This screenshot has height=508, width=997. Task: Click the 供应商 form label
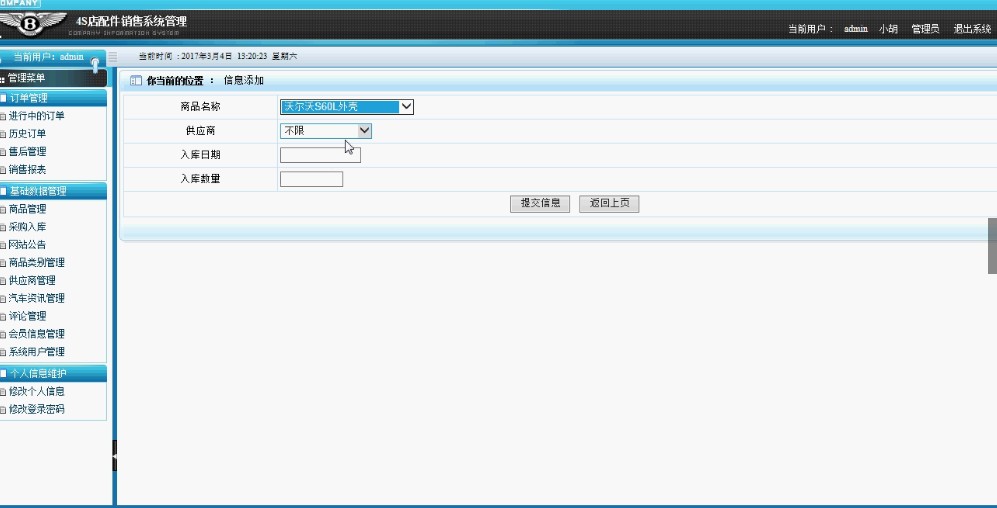(200, 131)
